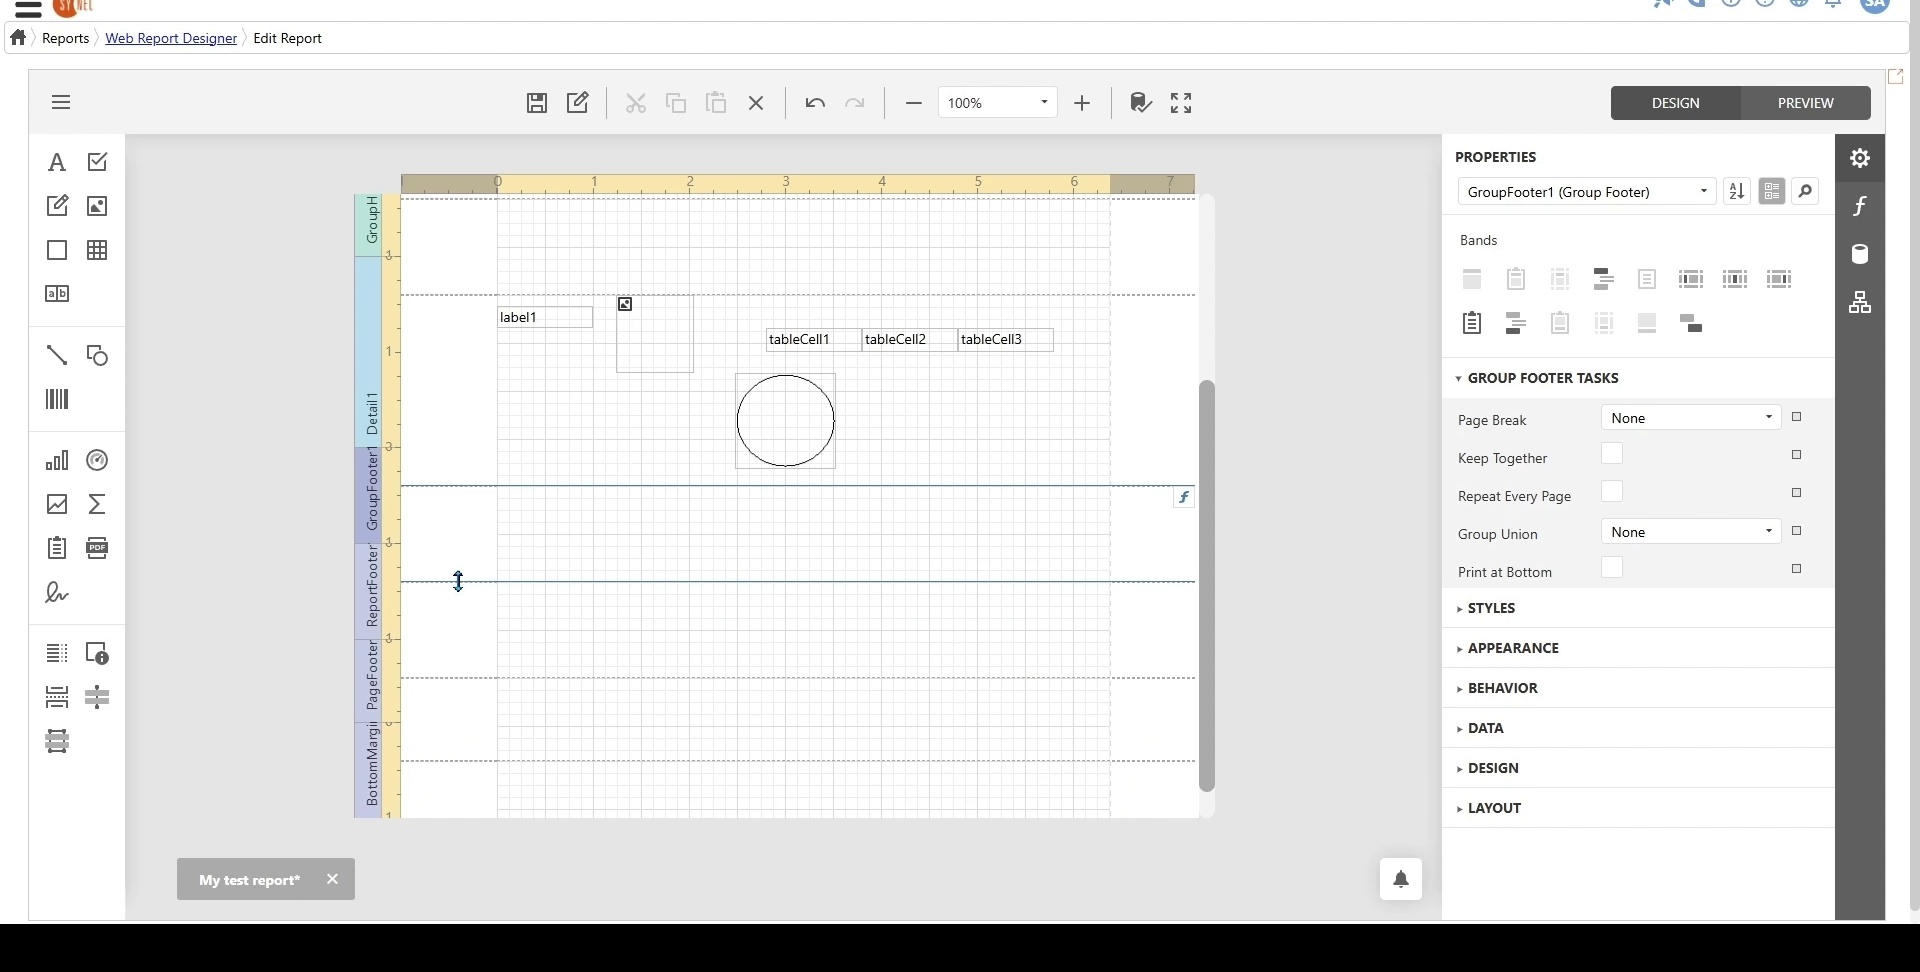
Task: Delete selection with the X toolbar icon
Action: click(x=757, y=103)
